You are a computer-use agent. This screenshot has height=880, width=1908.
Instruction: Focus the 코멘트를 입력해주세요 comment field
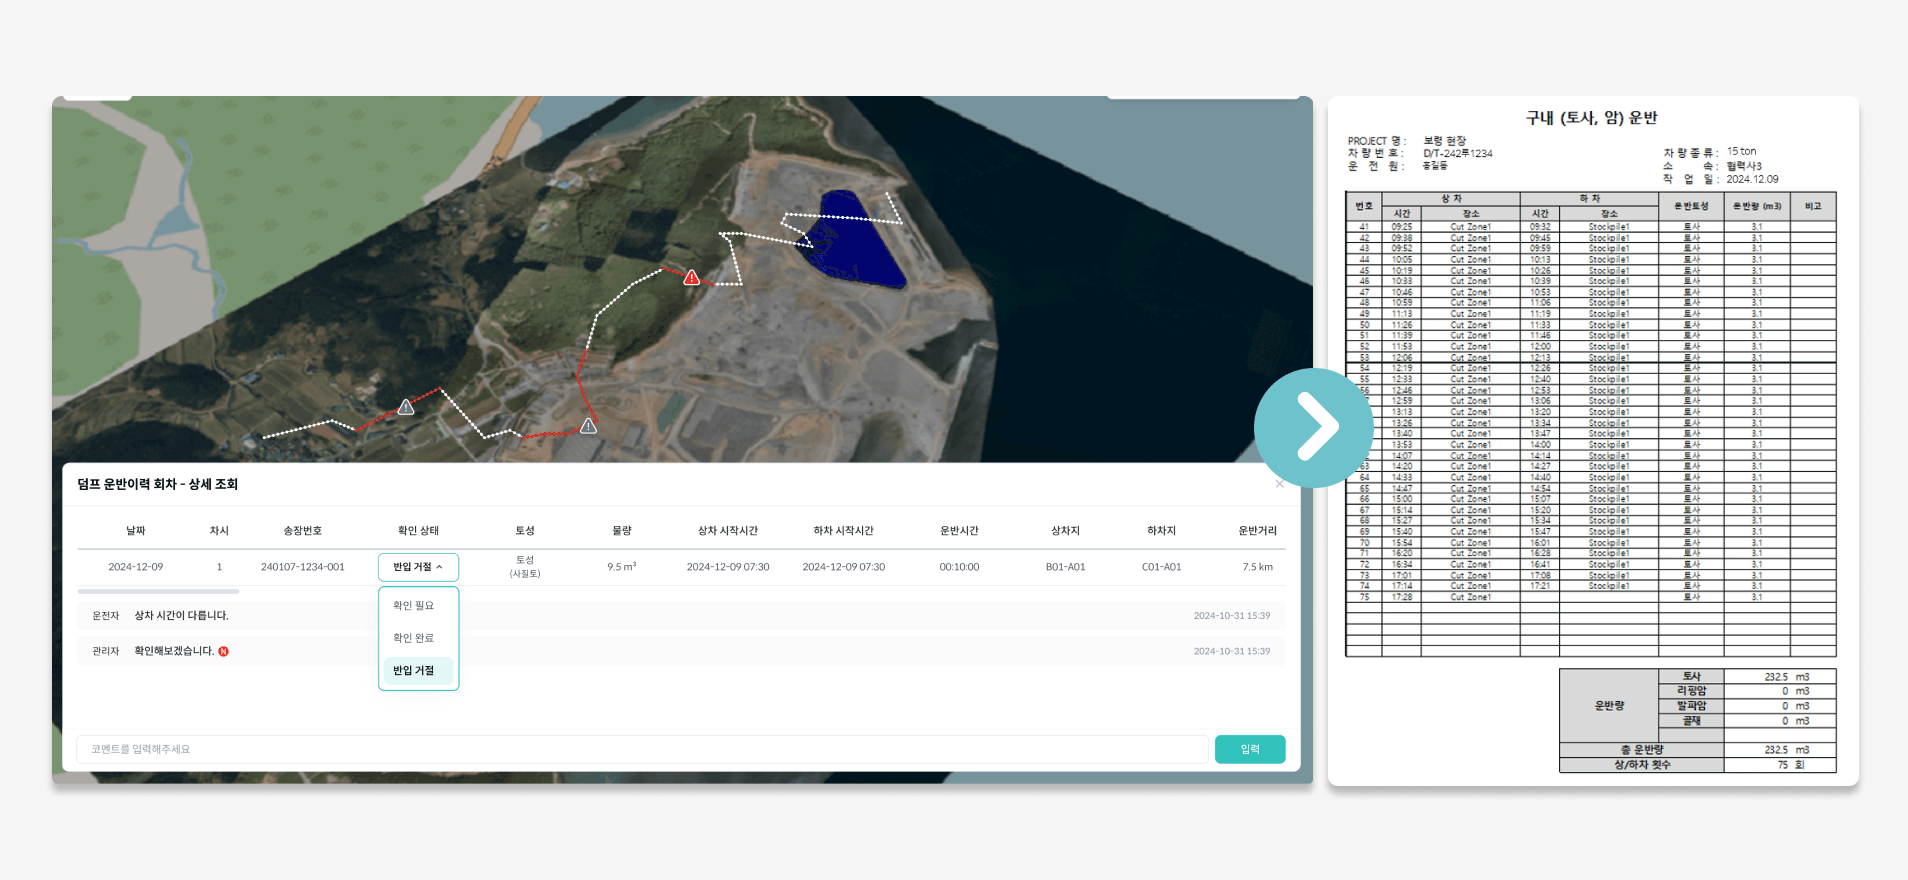click(x=640, y=749)
